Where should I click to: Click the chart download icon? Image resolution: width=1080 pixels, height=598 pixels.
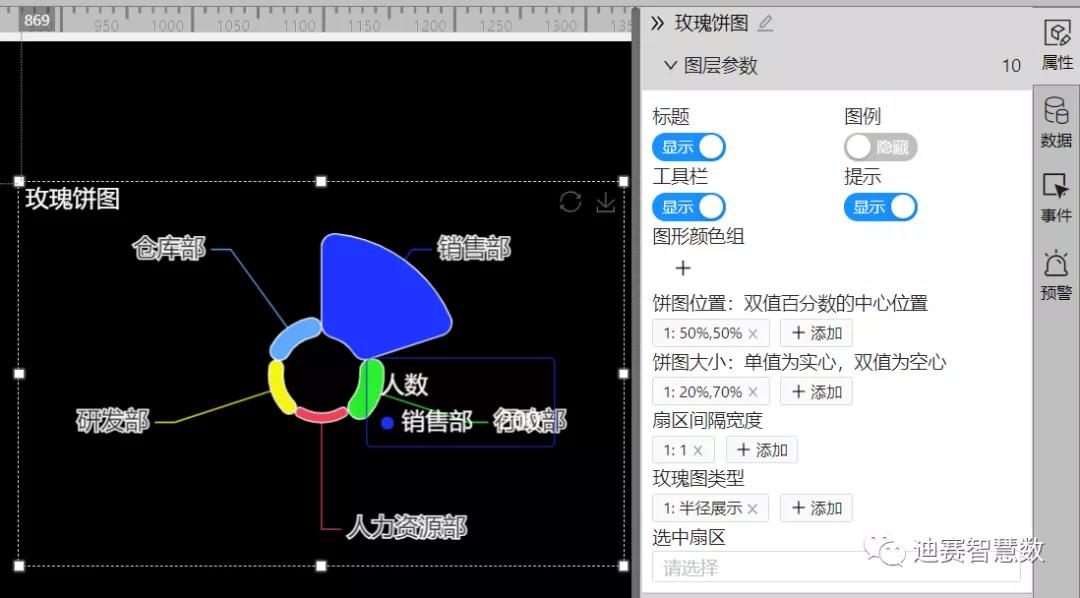[x=605, y=203]
